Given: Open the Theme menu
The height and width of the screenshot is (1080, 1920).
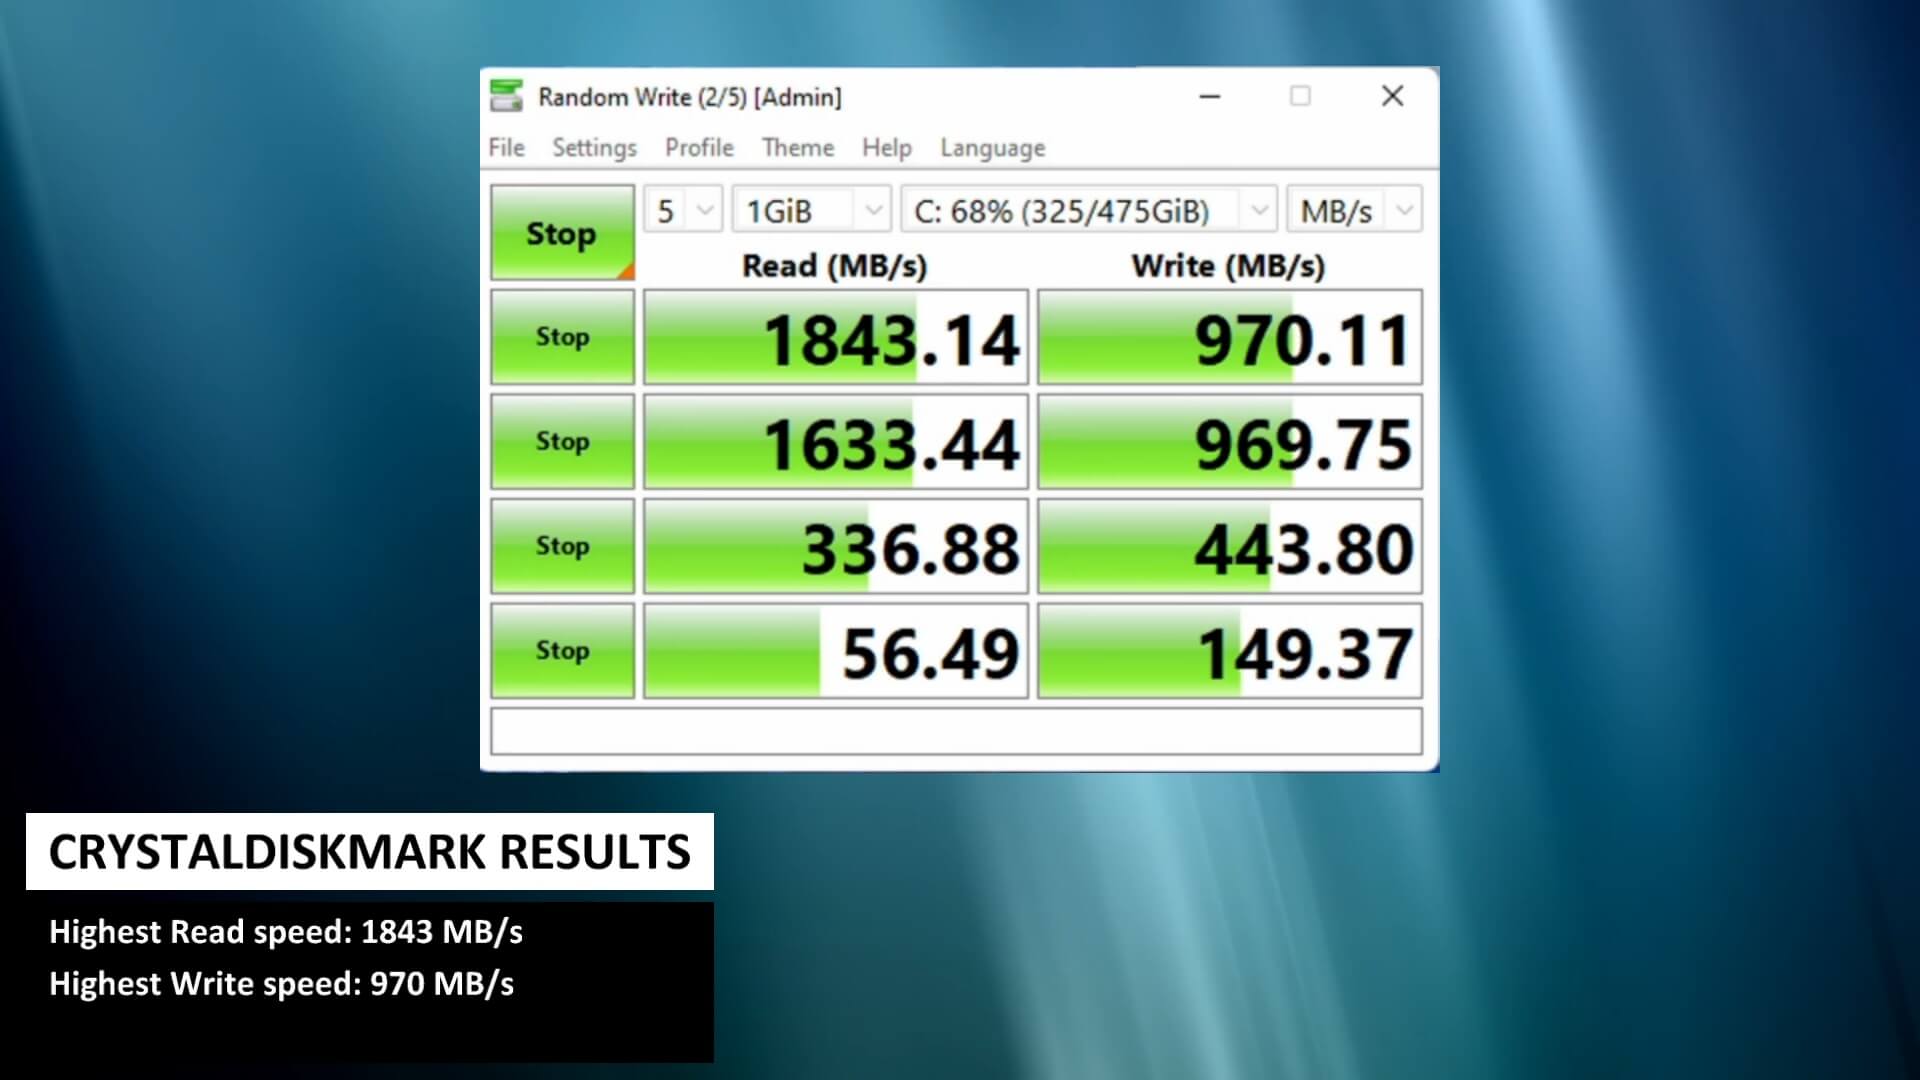Looking at the screenshot, I should point(798,147).
